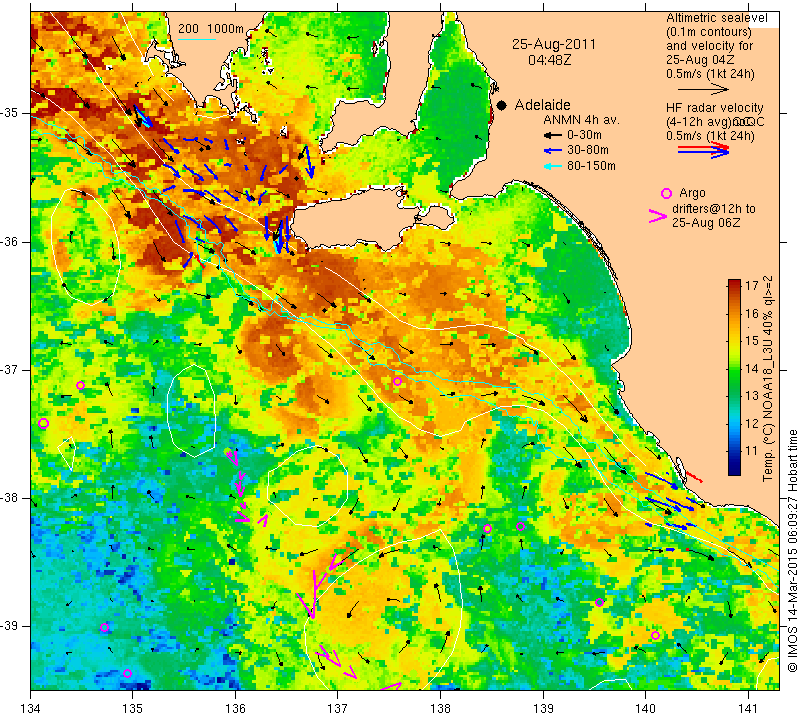Viewport: 800px width, 720px height.
Task: Click the HF radar velocity heading
Action: pyautogui.click(x=714, y=108)
